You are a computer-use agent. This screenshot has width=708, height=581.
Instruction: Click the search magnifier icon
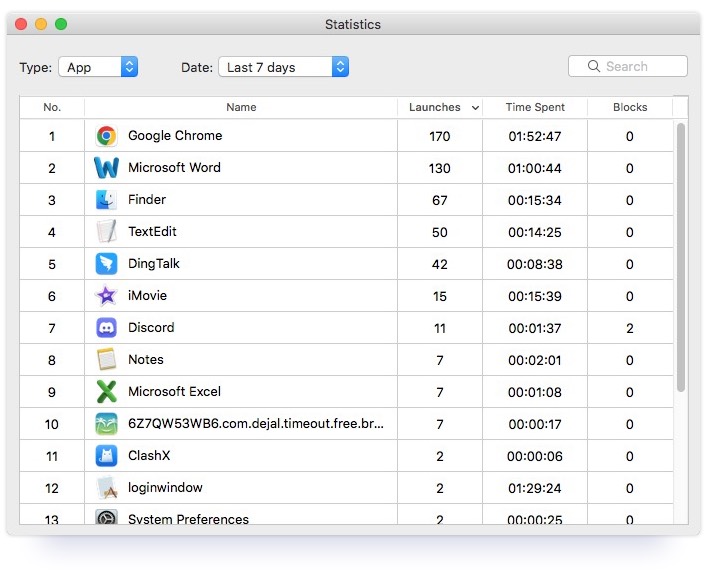594,66
